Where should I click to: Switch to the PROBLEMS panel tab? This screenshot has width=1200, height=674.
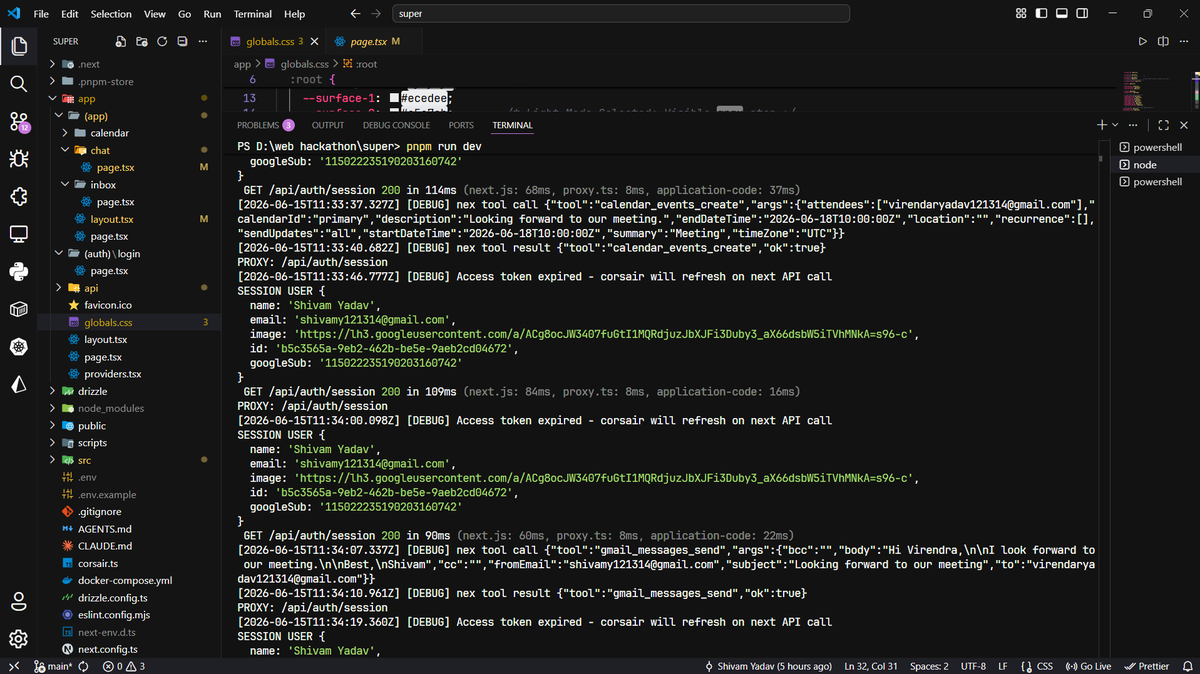pos(265,125)
